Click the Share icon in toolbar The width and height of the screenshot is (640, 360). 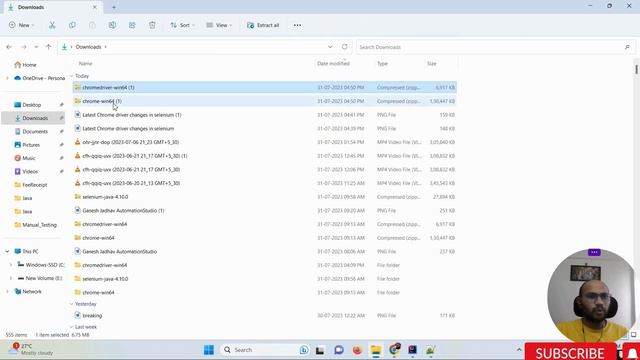pos(132,25)
